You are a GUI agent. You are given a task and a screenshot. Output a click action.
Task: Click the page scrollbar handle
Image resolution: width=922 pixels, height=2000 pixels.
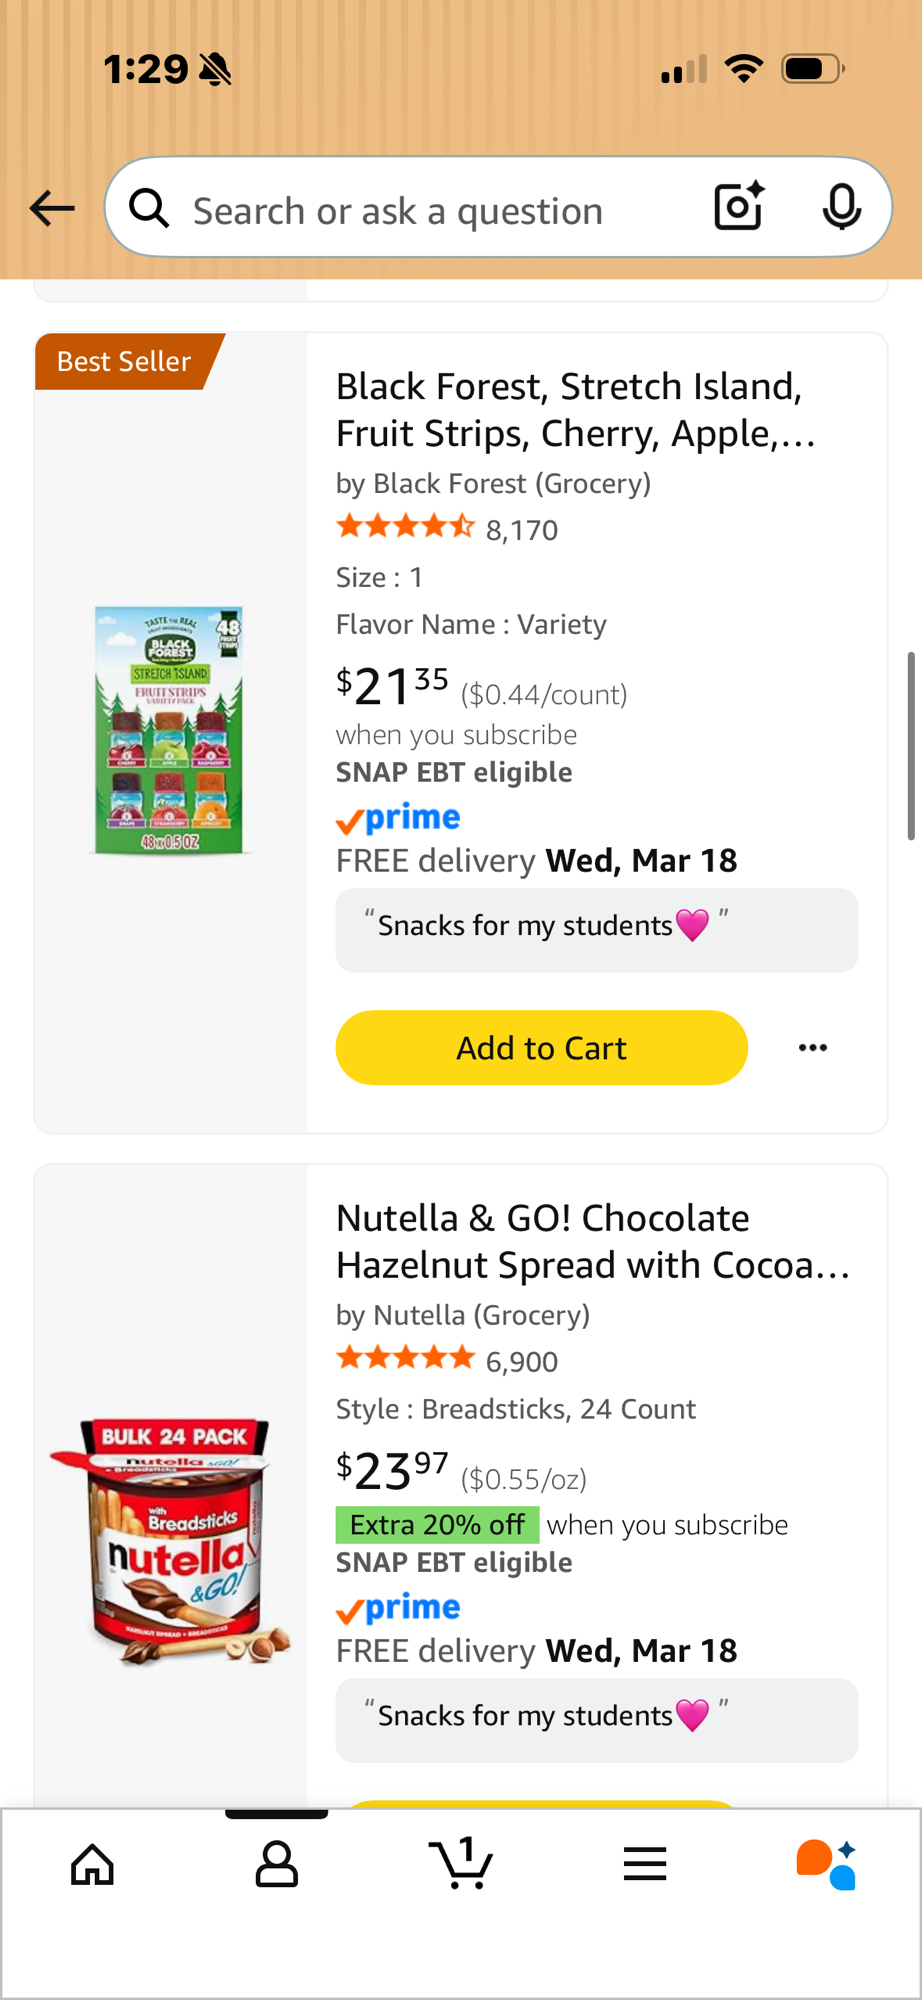[x=911, y=745]
